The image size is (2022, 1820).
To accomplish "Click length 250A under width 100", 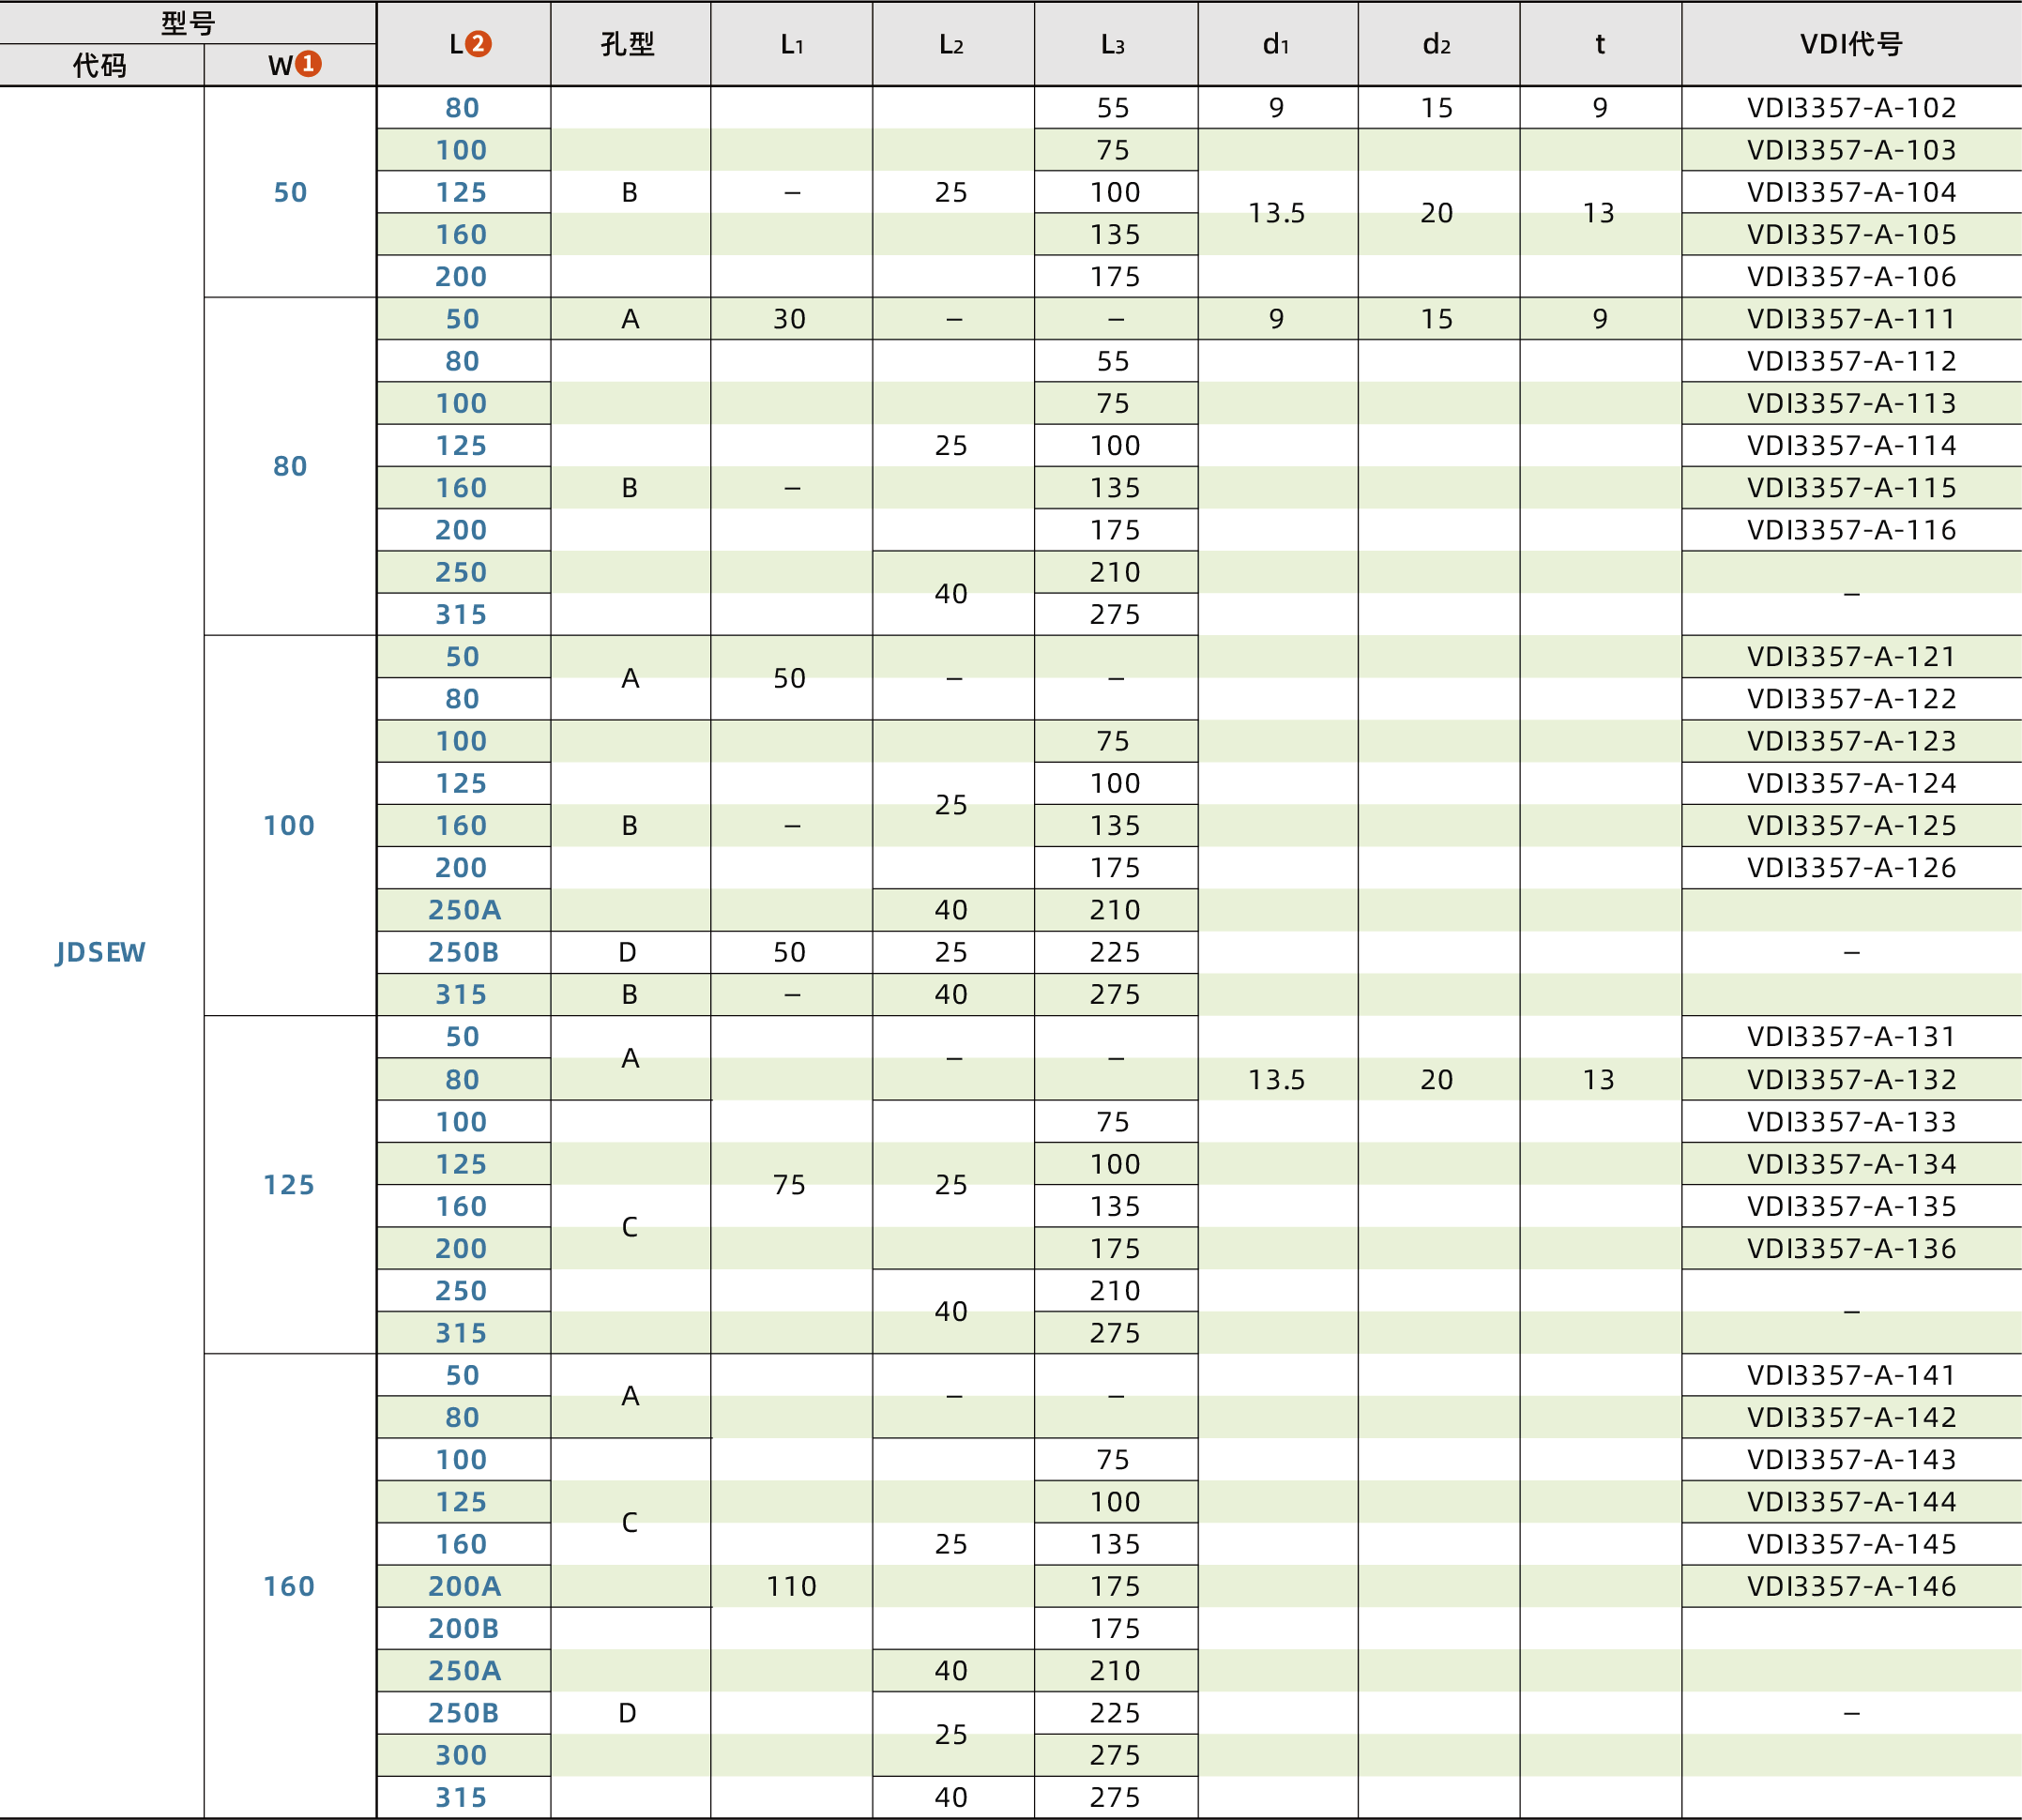I will [464, 910].
